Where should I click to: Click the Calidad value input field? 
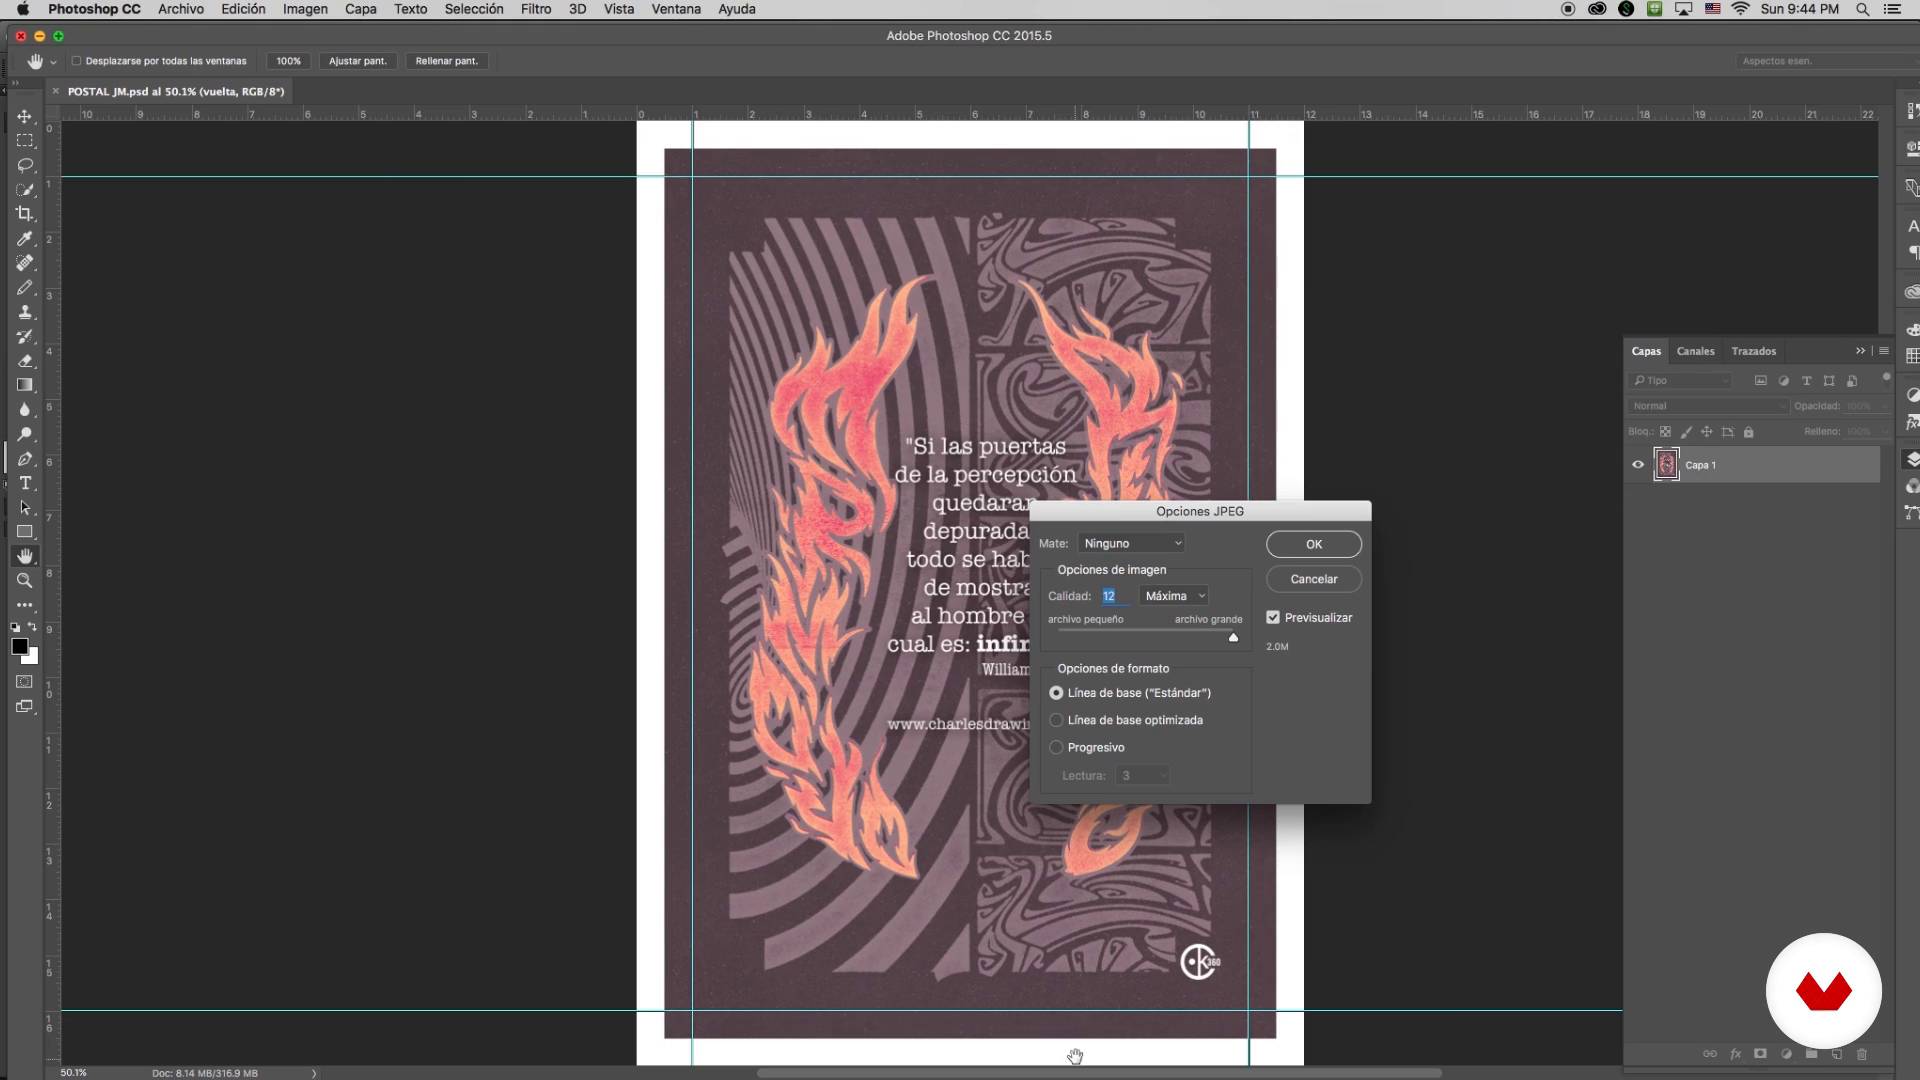1116,596
